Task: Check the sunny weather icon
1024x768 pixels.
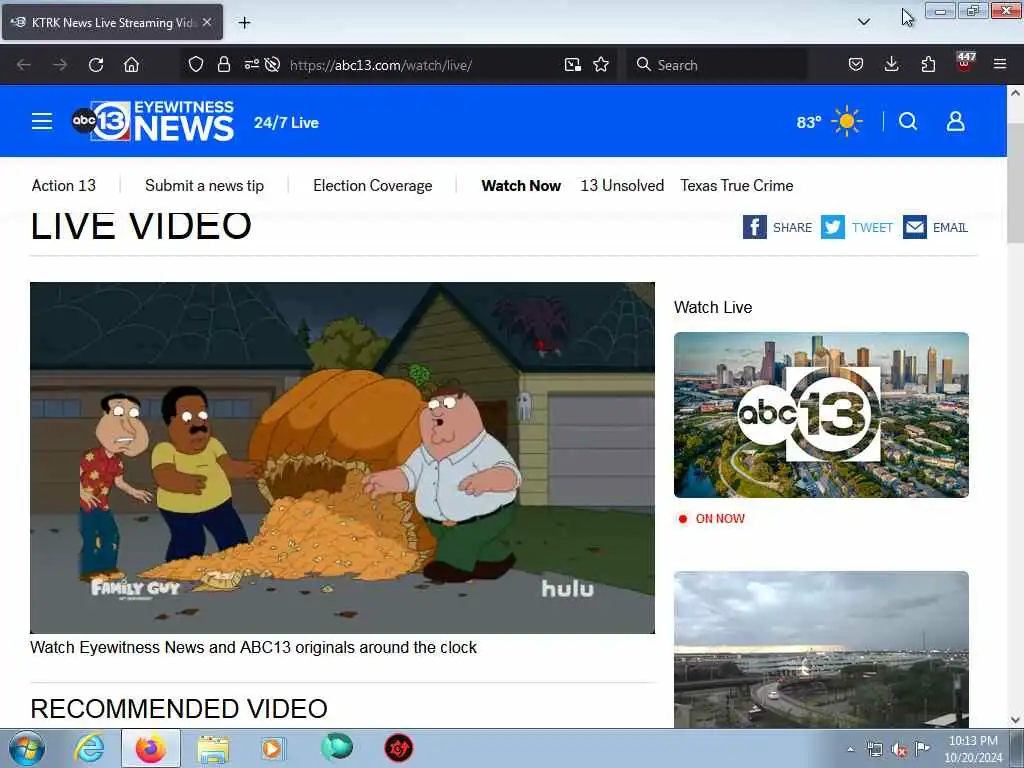Action: point(846,121)
